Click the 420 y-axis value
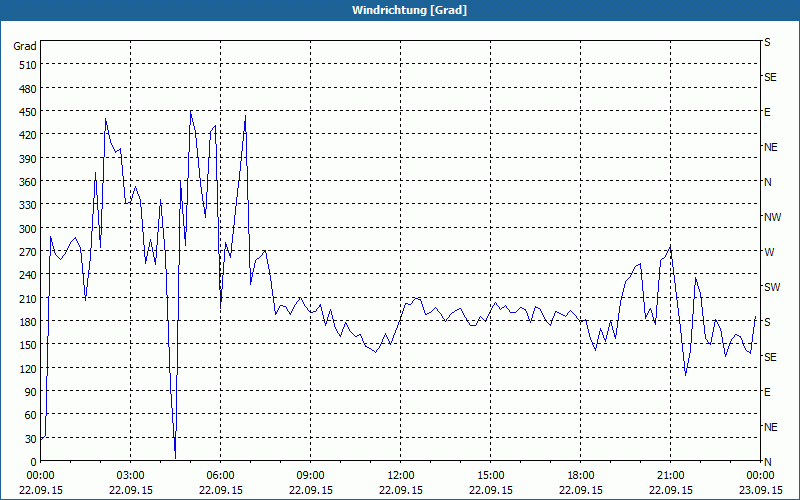 tap(29, 135)
